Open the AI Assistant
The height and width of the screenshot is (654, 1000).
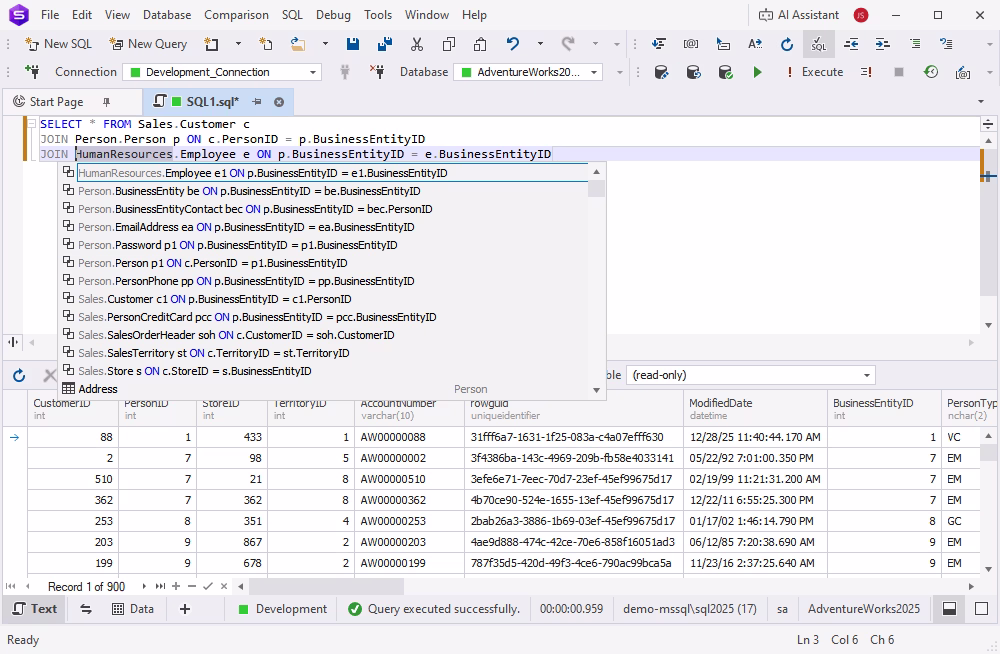798,15
